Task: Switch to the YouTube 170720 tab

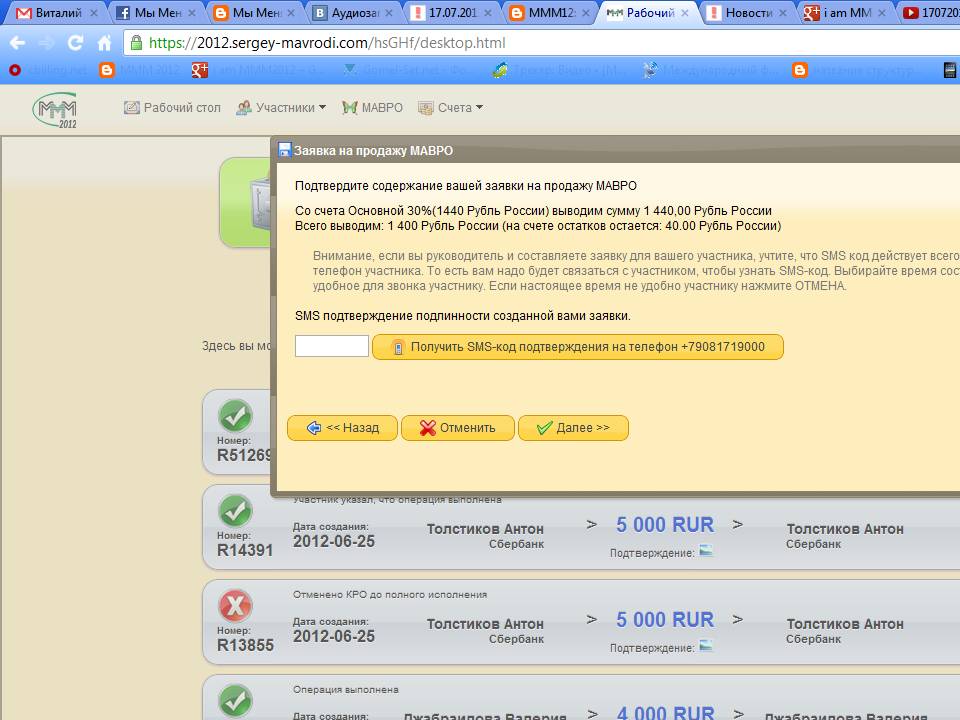Action: (x=931, y=12)
